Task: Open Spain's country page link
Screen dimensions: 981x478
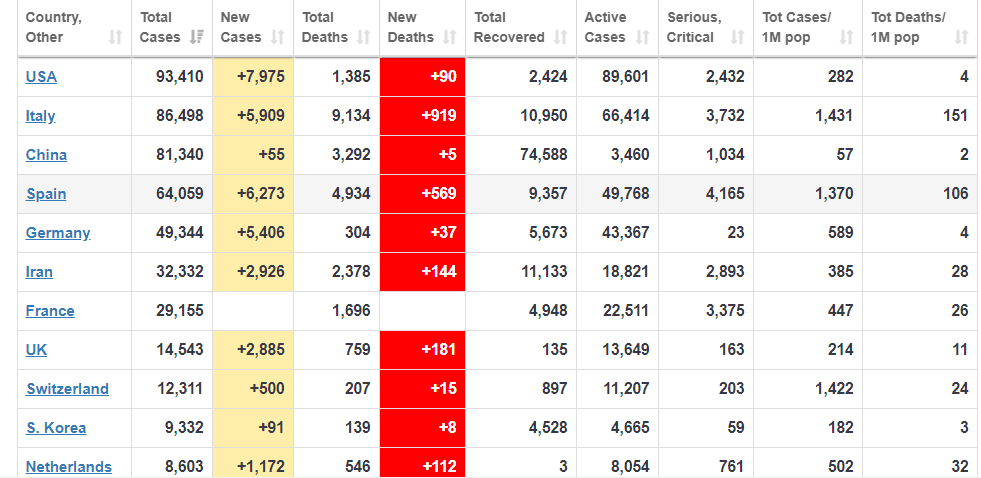Action: [46, 194]
